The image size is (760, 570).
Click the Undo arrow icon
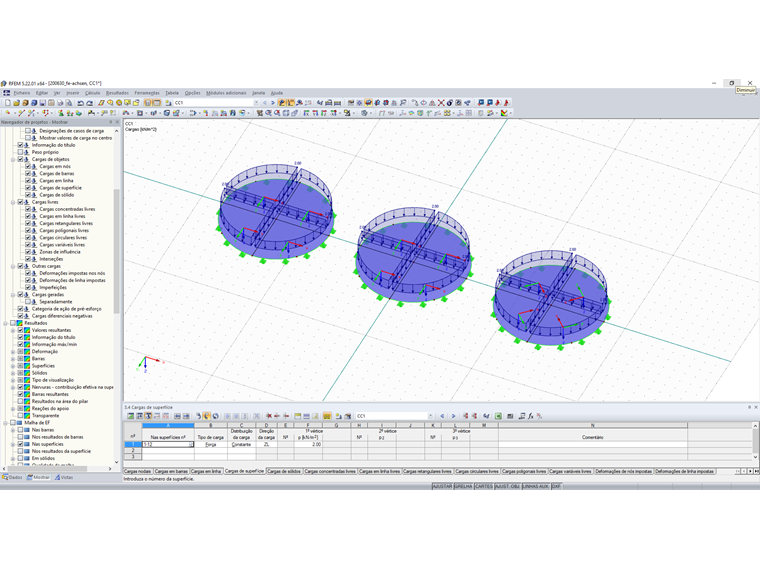coord(81,103)
